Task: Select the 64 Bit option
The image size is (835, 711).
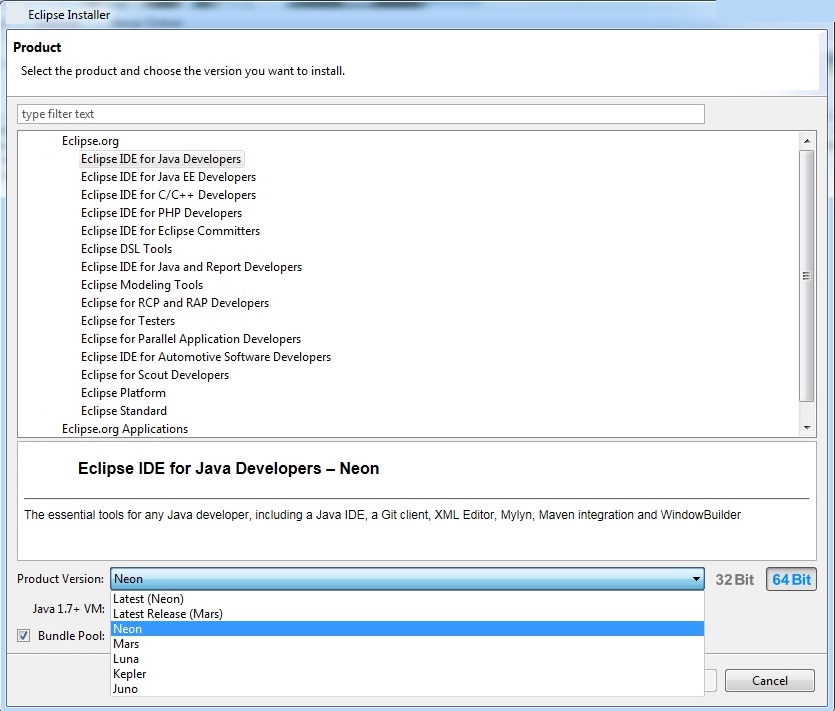Action: [x=791, y=579]
